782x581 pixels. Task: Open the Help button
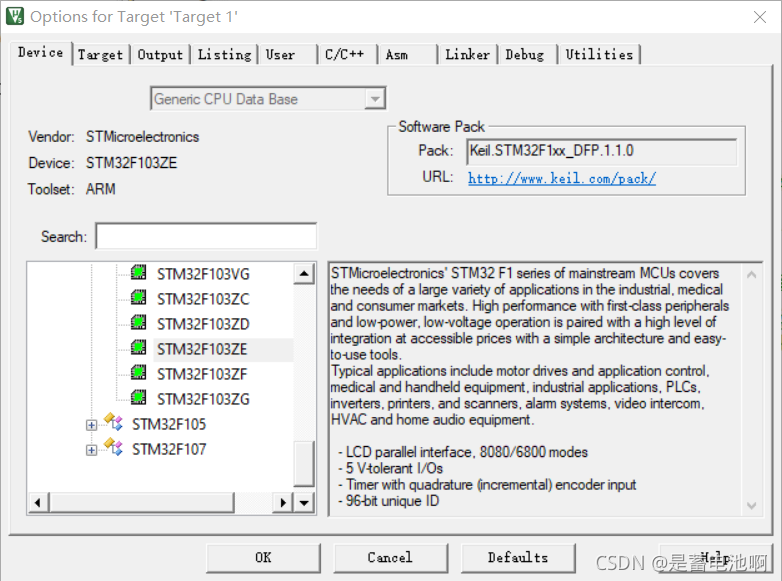tap(715, 558)
